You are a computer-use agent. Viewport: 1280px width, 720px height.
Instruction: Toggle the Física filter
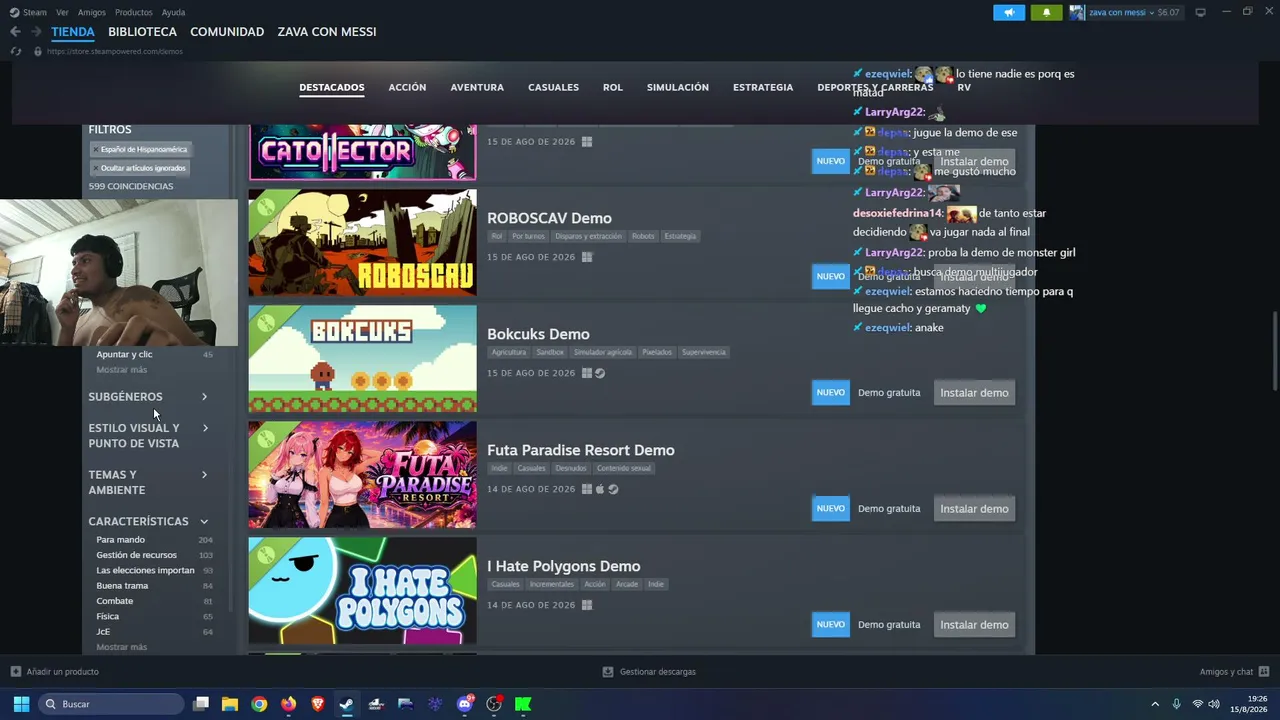154,616
